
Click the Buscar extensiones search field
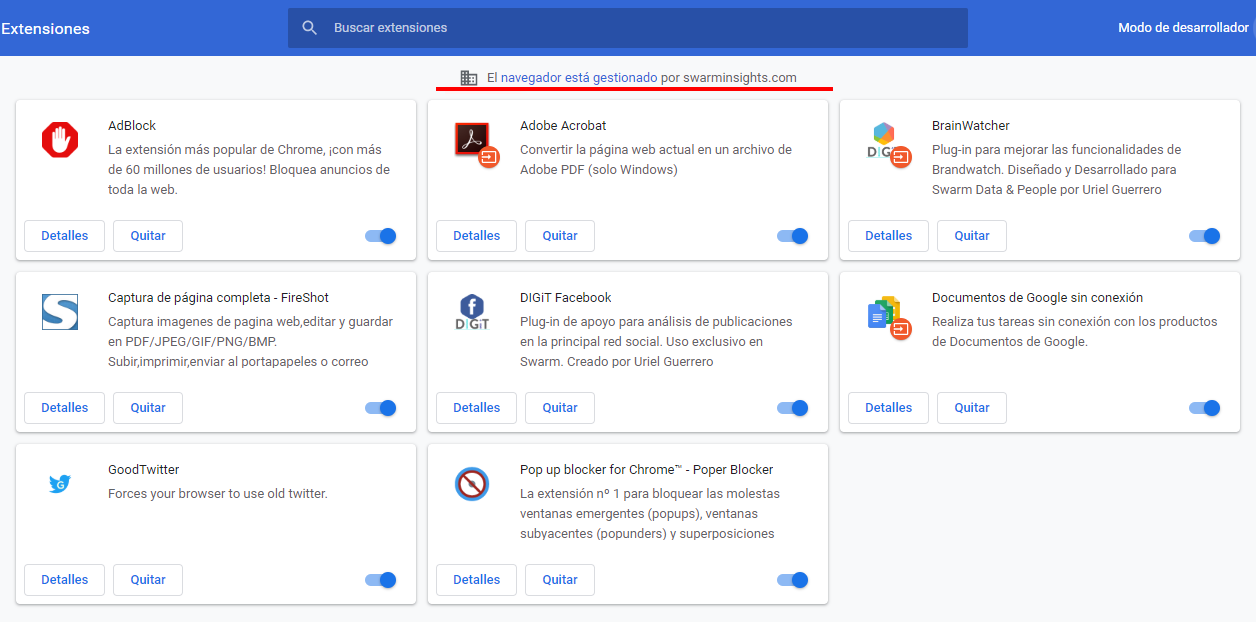pyautogui.click(x=628, y=28)
